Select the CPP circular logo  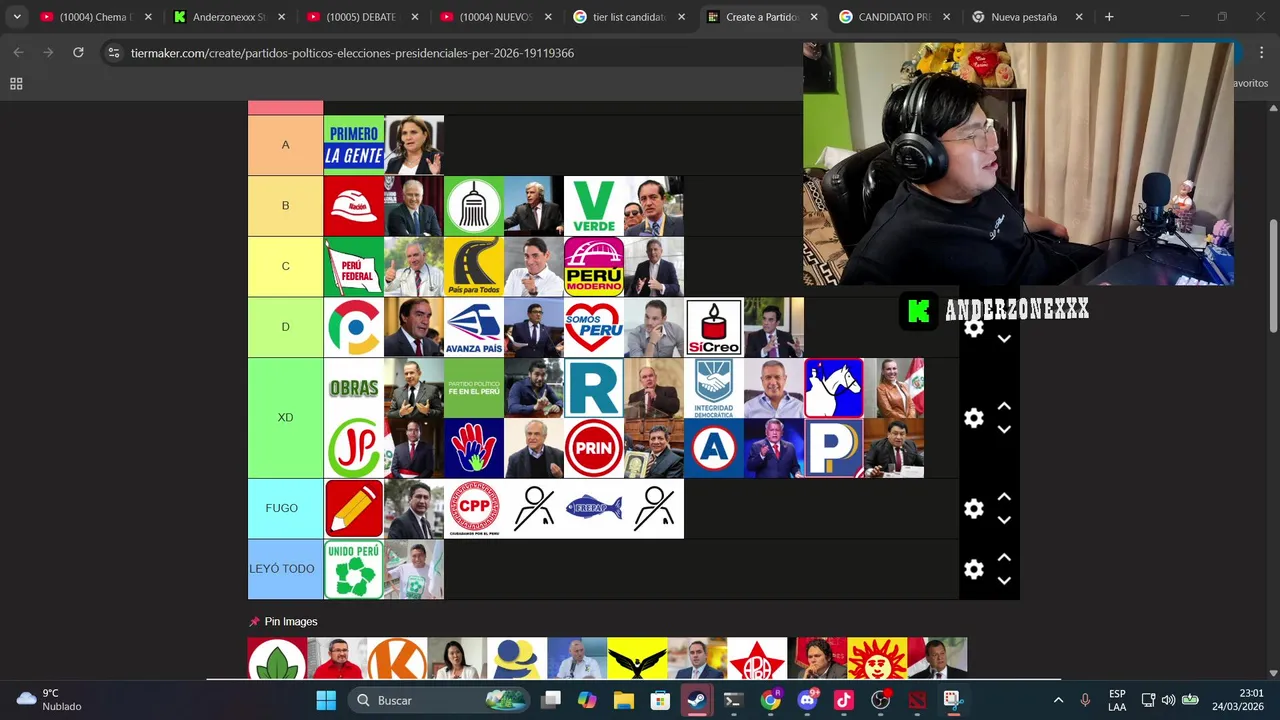[474, 509]
